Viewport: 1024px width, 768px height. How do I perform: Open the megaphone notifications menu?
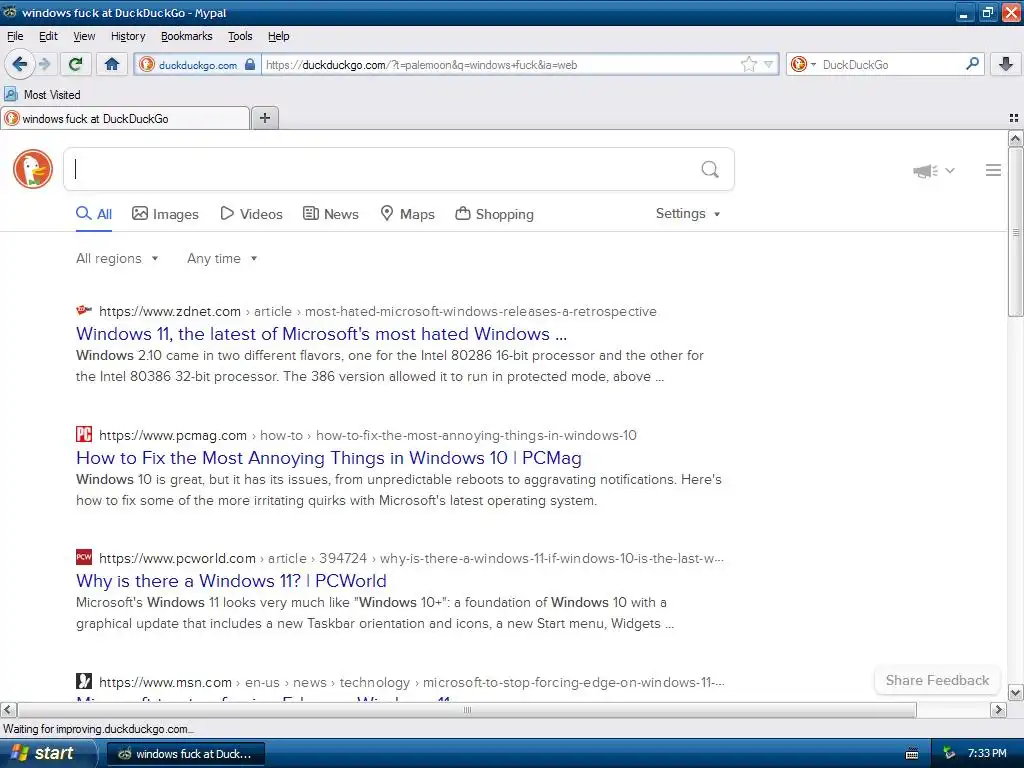point(934,170)
